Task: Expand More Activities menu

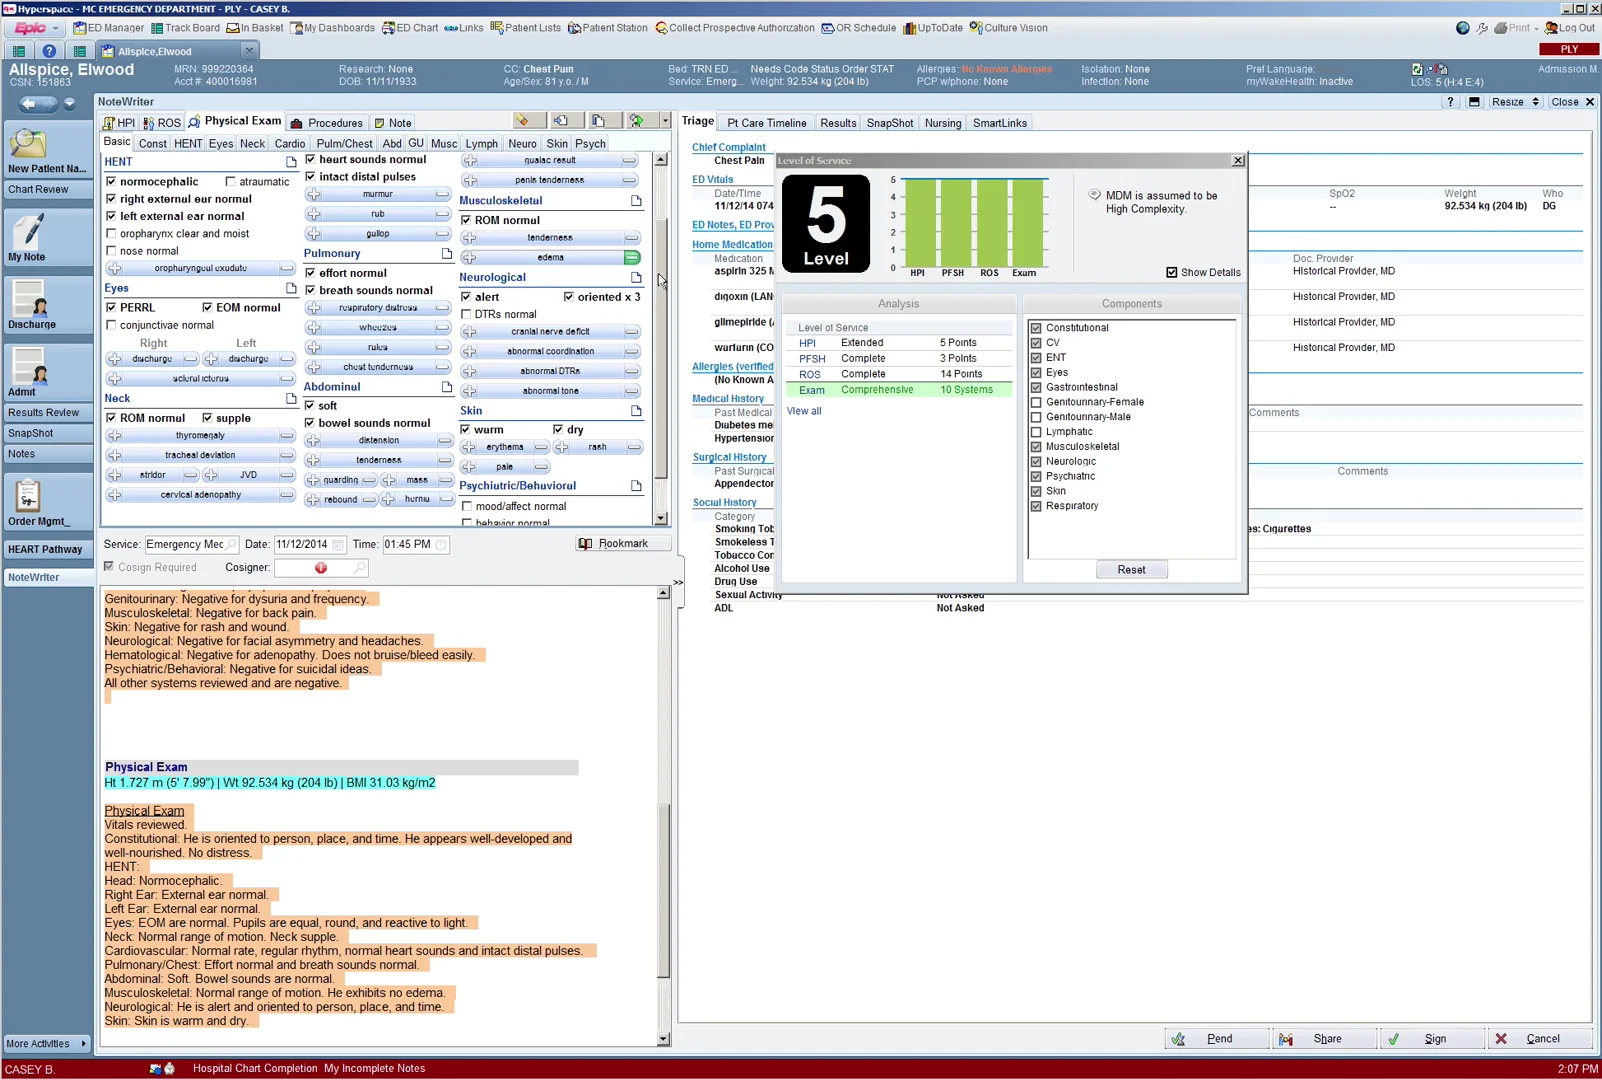Action: point(46,1044)
